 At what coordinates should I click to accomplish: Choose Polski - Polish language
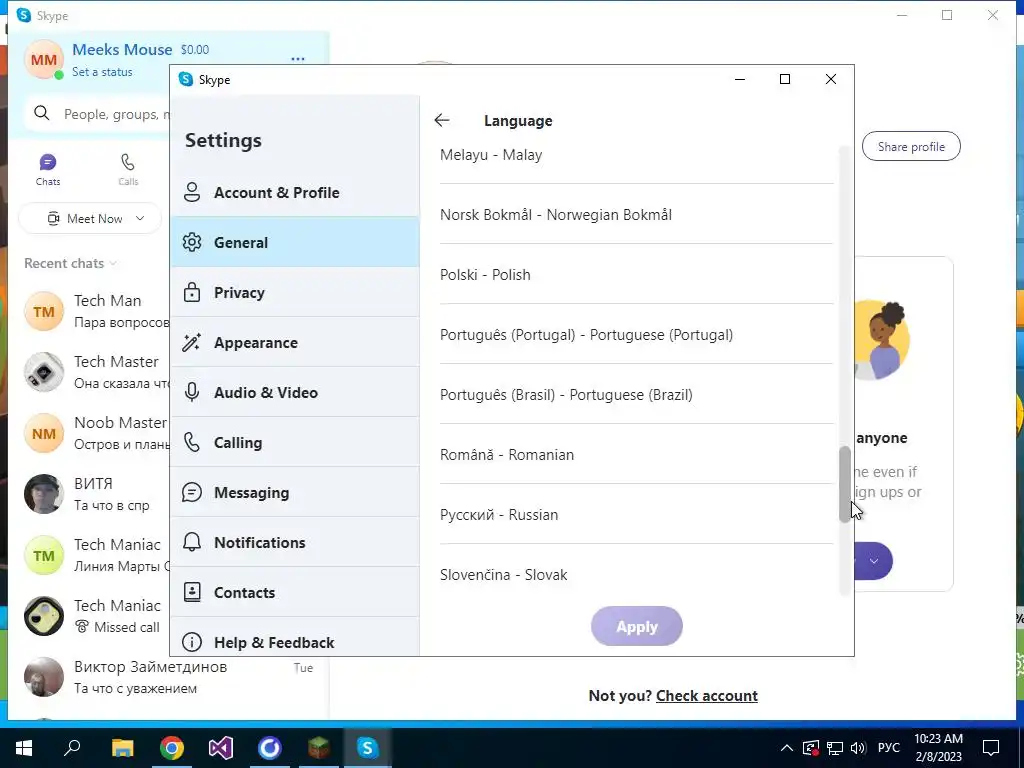(x=637, y=275)
